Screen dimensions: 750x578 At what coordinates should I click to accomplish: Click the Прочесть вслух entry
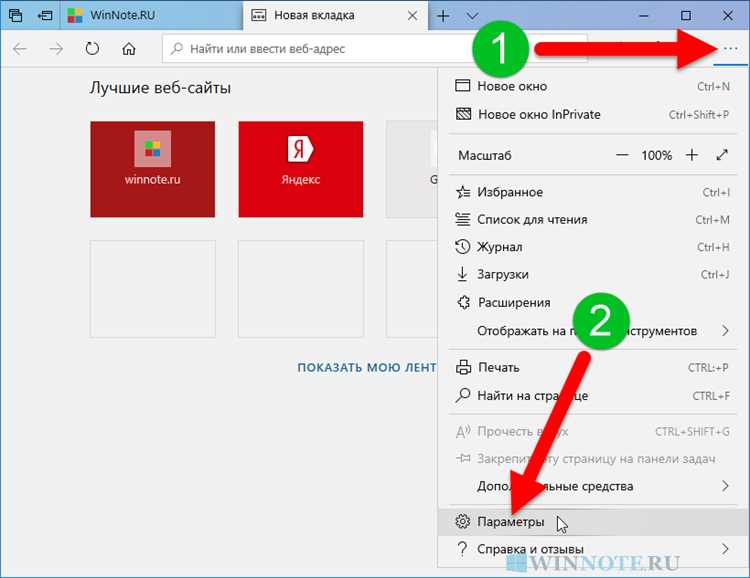pos(593,432)
